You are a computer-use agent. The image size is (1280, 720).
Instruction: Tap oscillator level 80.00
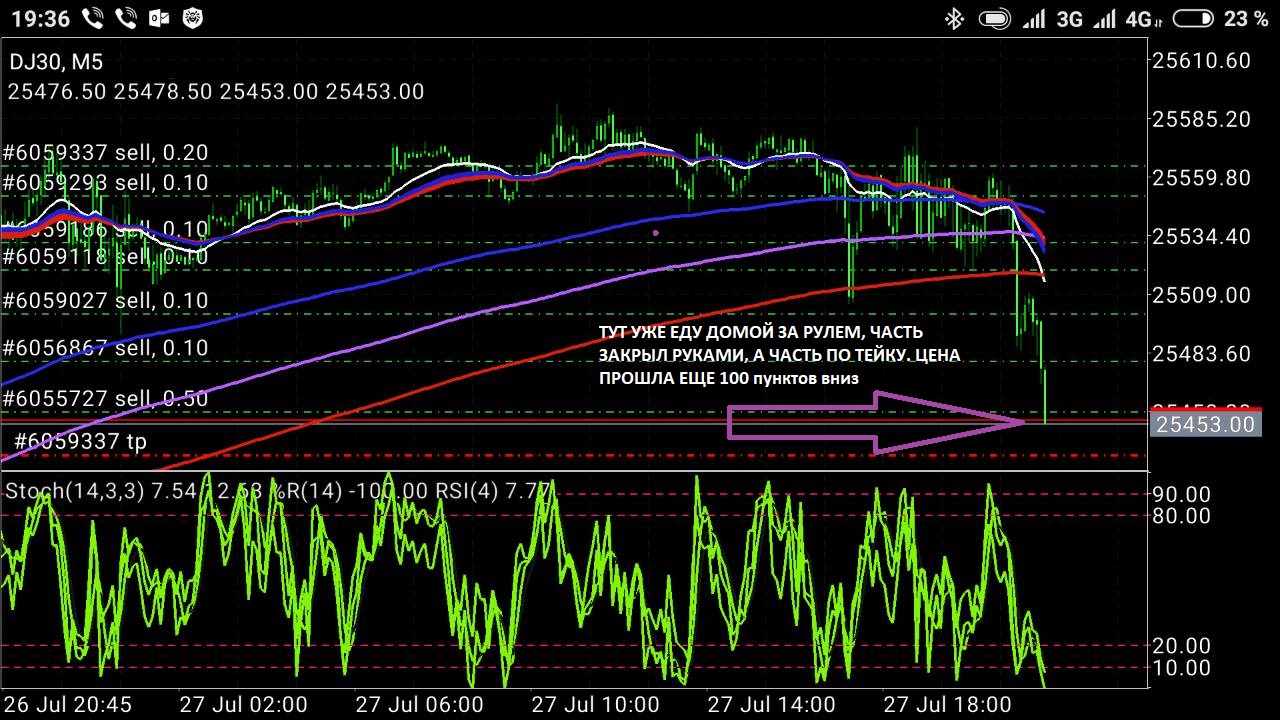(x=1182, y=516)
